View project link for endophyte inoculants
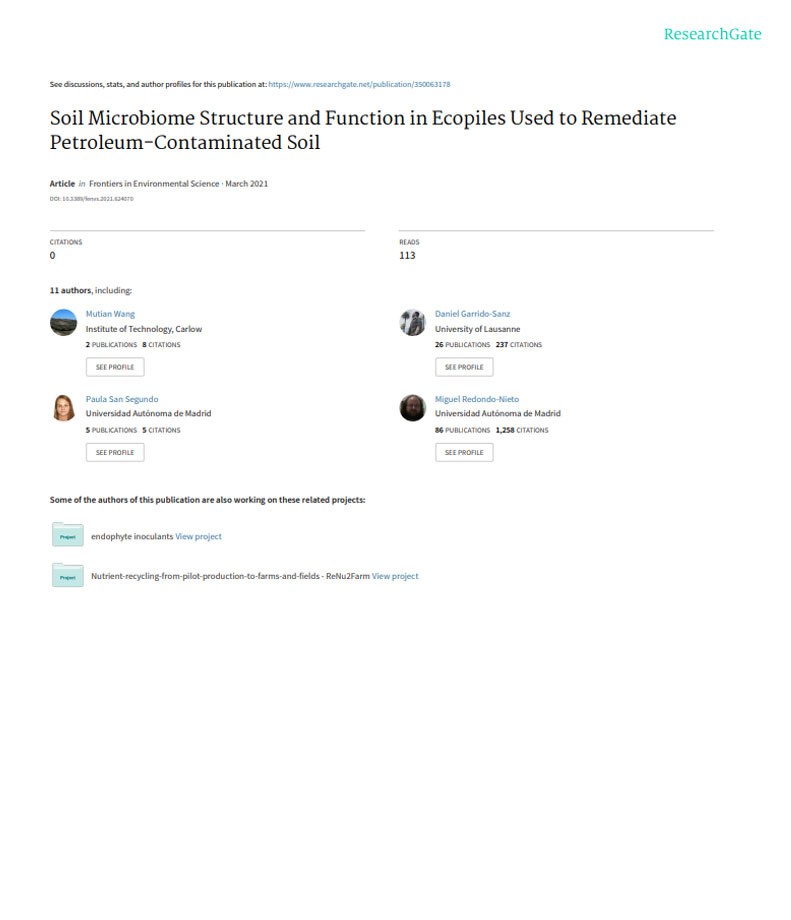 tap(198, 536)
